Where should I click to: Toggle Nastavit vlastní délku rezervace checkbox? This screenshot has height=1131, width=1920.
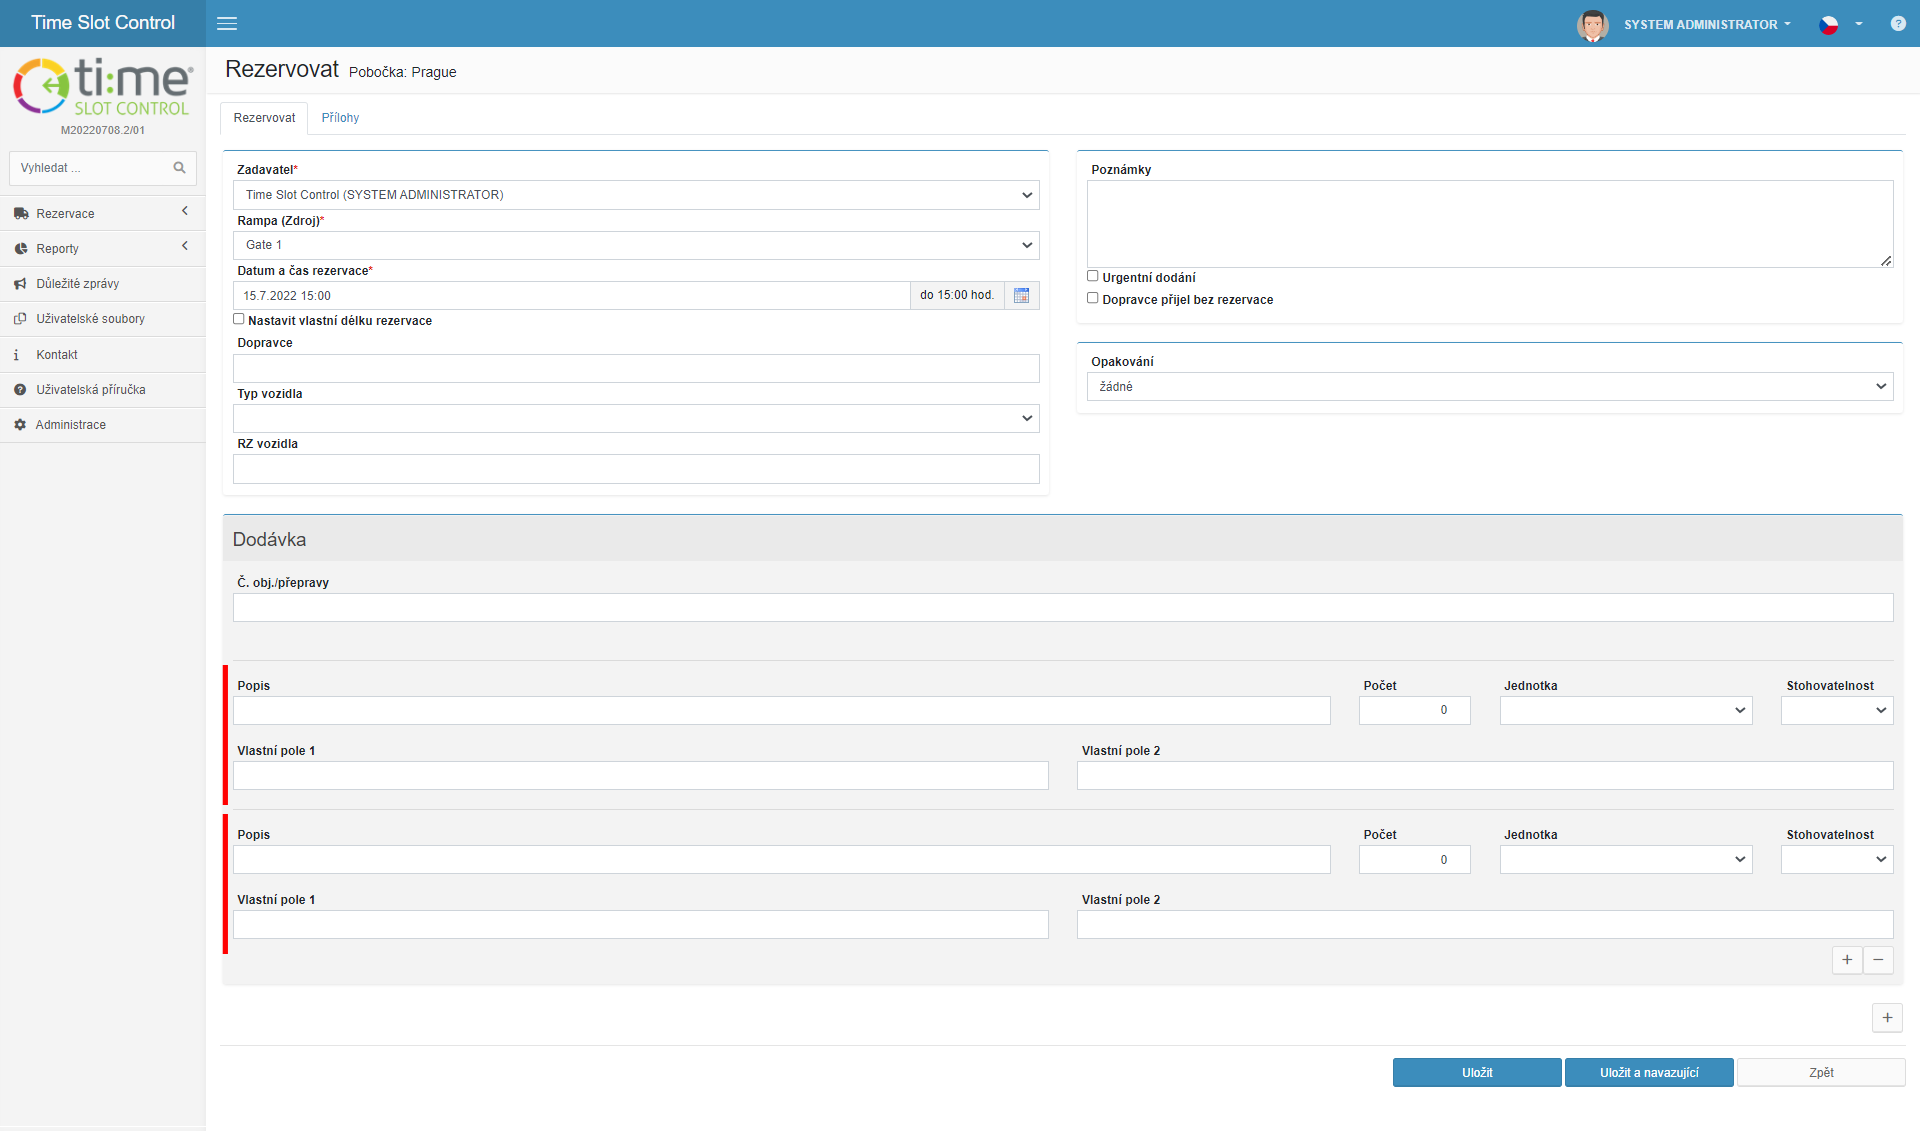point(239,319)
